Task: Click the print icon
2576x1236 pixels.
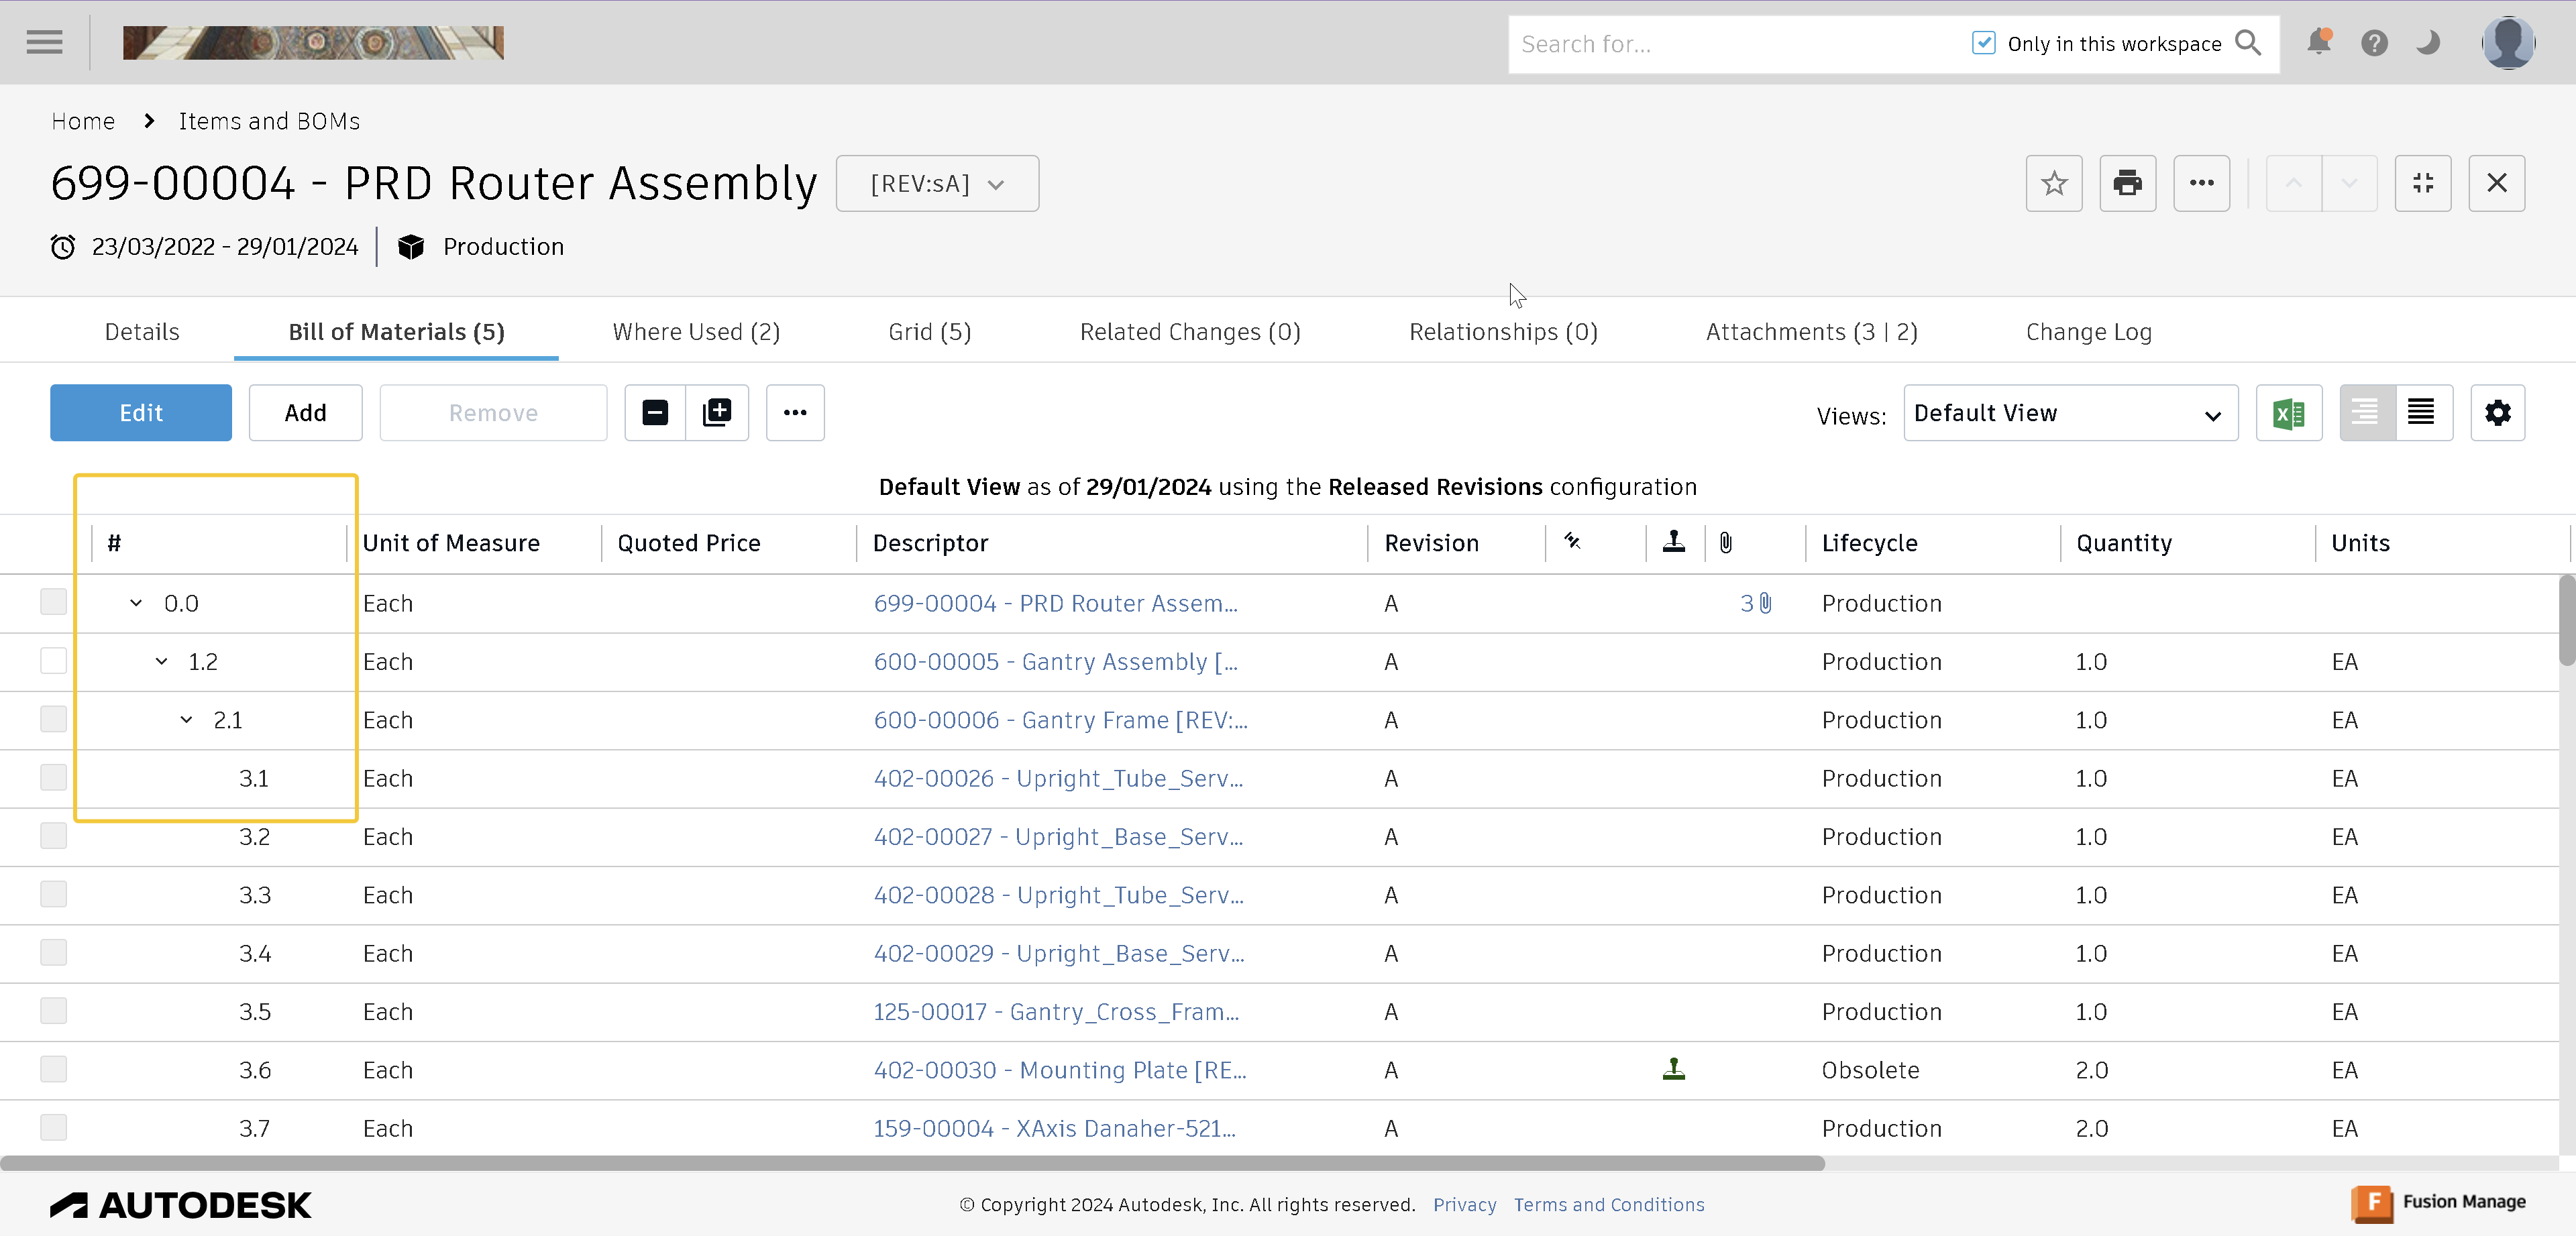Action: (x=2127, y=183)
